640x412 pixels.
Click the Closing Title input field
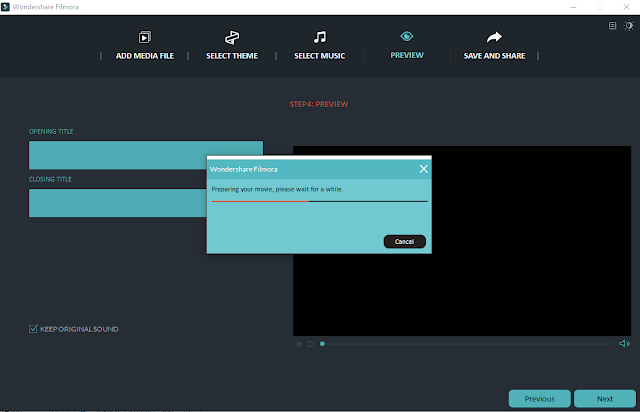tap(118, 203)
